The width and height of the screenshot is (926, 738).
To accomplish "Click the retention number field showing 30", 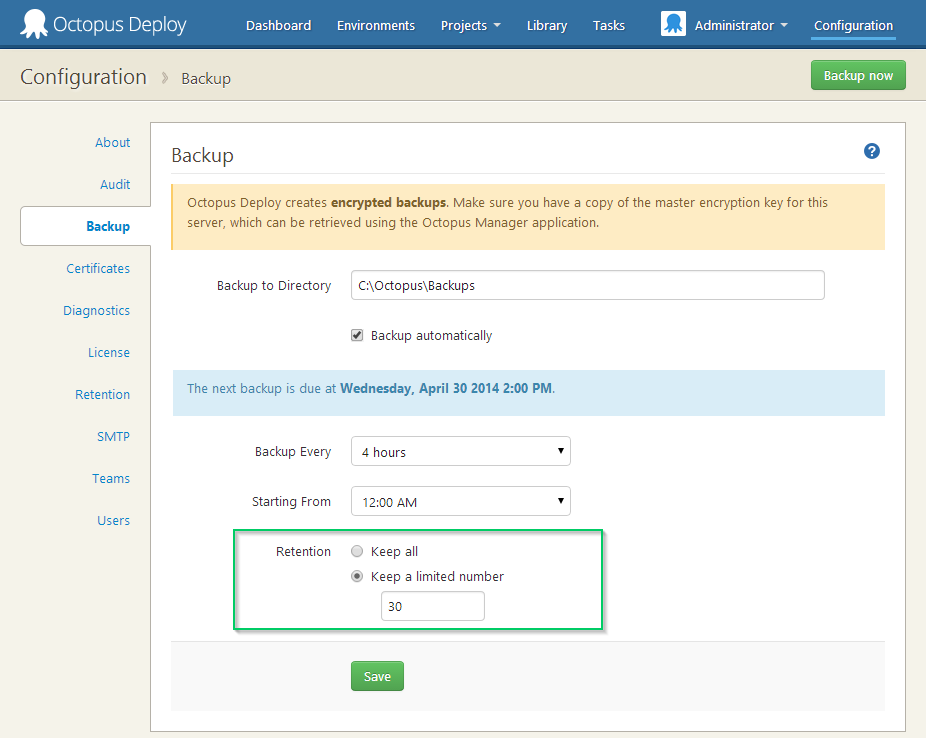I will coord(432,606).
